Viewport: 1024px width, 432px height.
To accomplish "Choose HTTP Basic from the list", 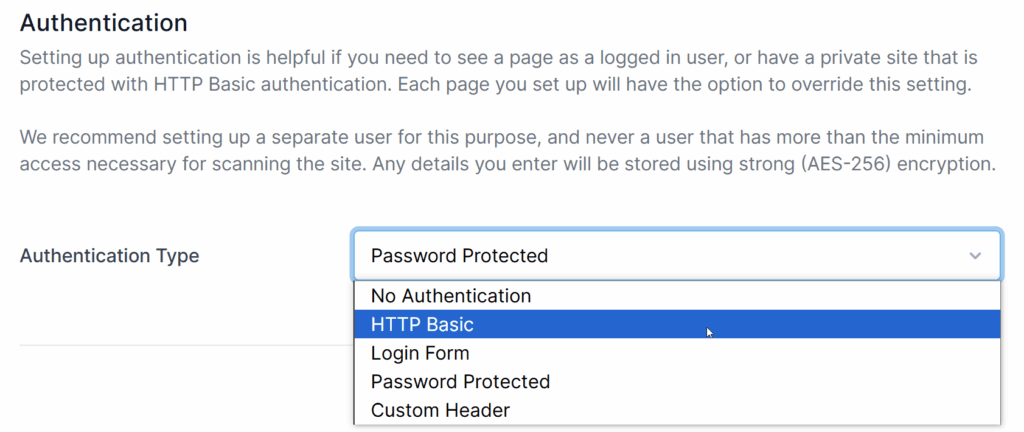I will 422,325.
